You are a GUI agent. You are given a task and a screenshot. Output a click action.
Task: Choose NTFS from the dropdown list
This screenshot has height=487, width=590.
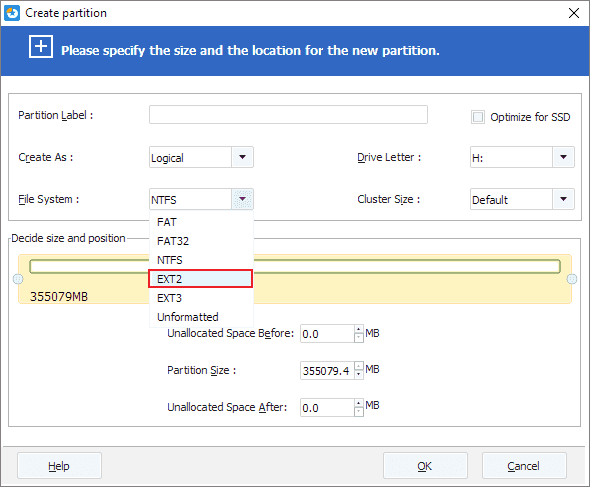(201, 260)
